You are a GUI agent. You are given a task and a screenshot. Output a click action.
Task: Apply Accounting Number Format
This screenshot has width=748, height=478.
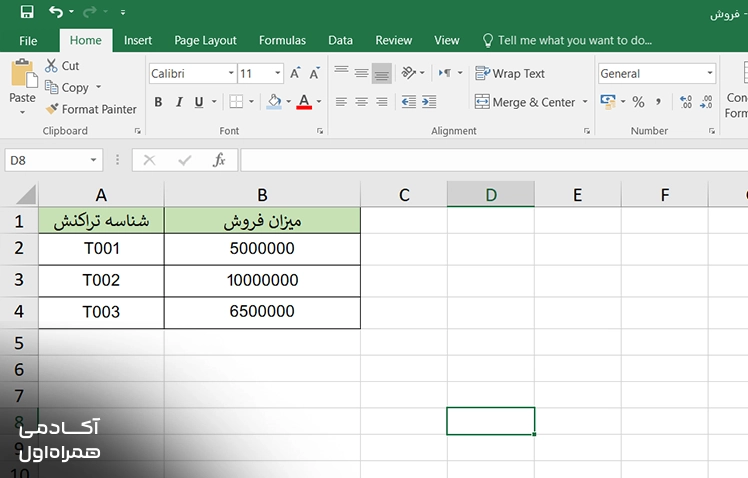click(x=608, y=102)
